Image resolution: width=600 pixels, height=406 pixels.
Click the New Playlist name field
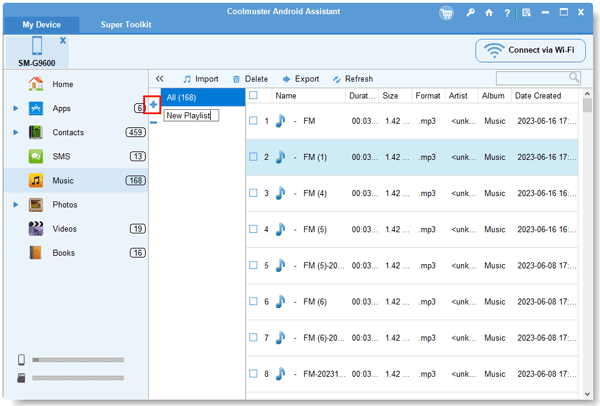tap(191, 116)
